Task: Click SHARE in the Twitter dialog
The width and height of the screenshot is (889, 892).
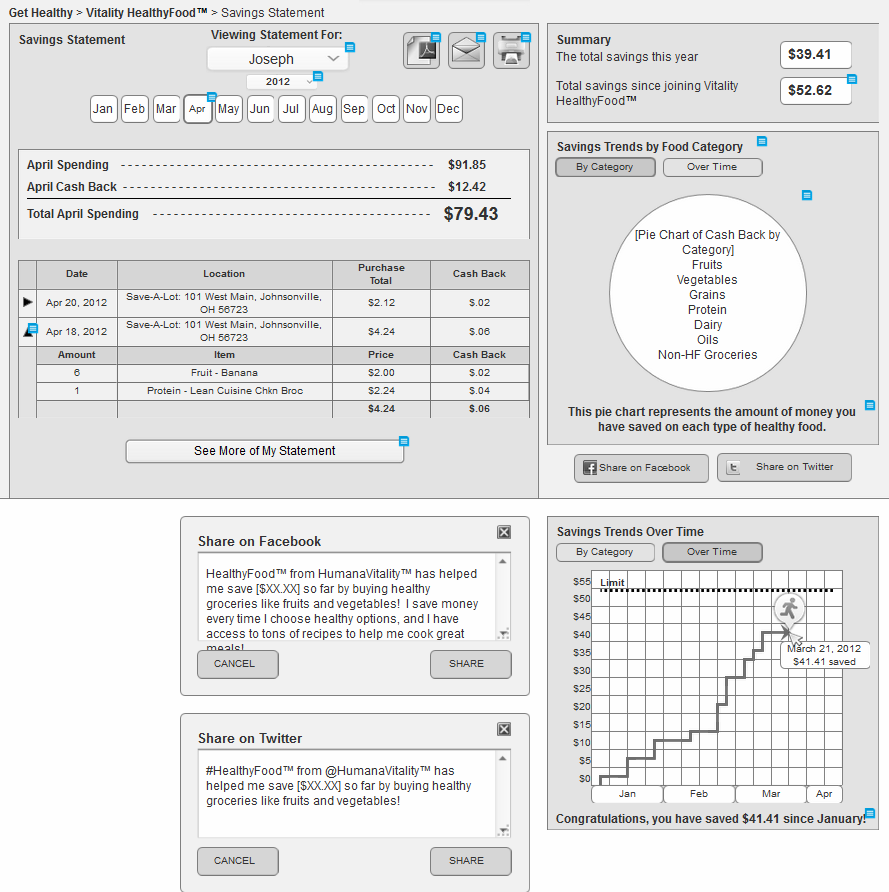Action: (x=470, y=861)
